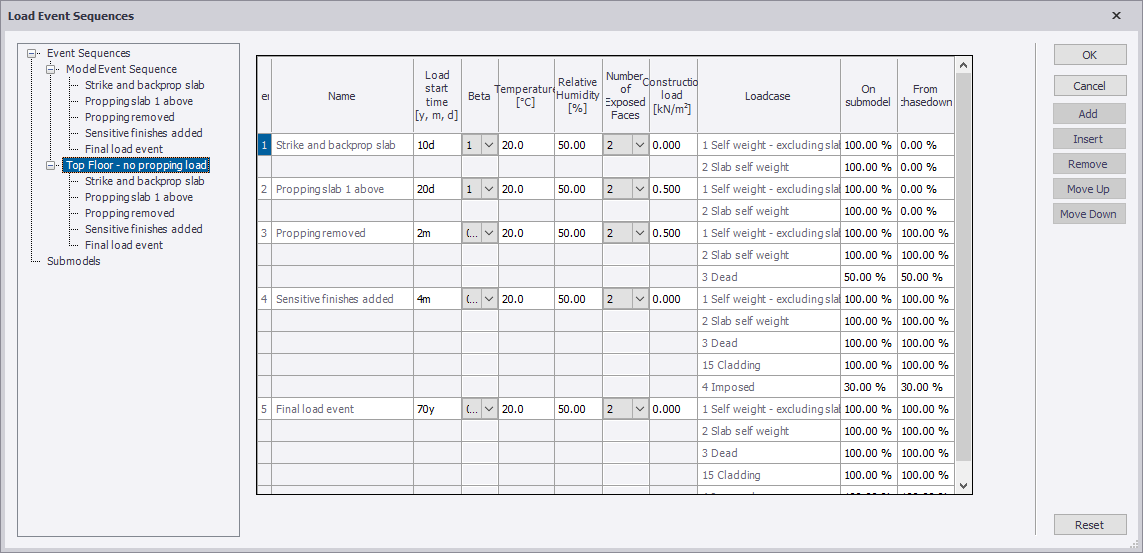This screenshot has width=1143, height=553.
Task: Close the Load Event Sequences dialog
Action: pyautogui.click(x=1116, y=15)
